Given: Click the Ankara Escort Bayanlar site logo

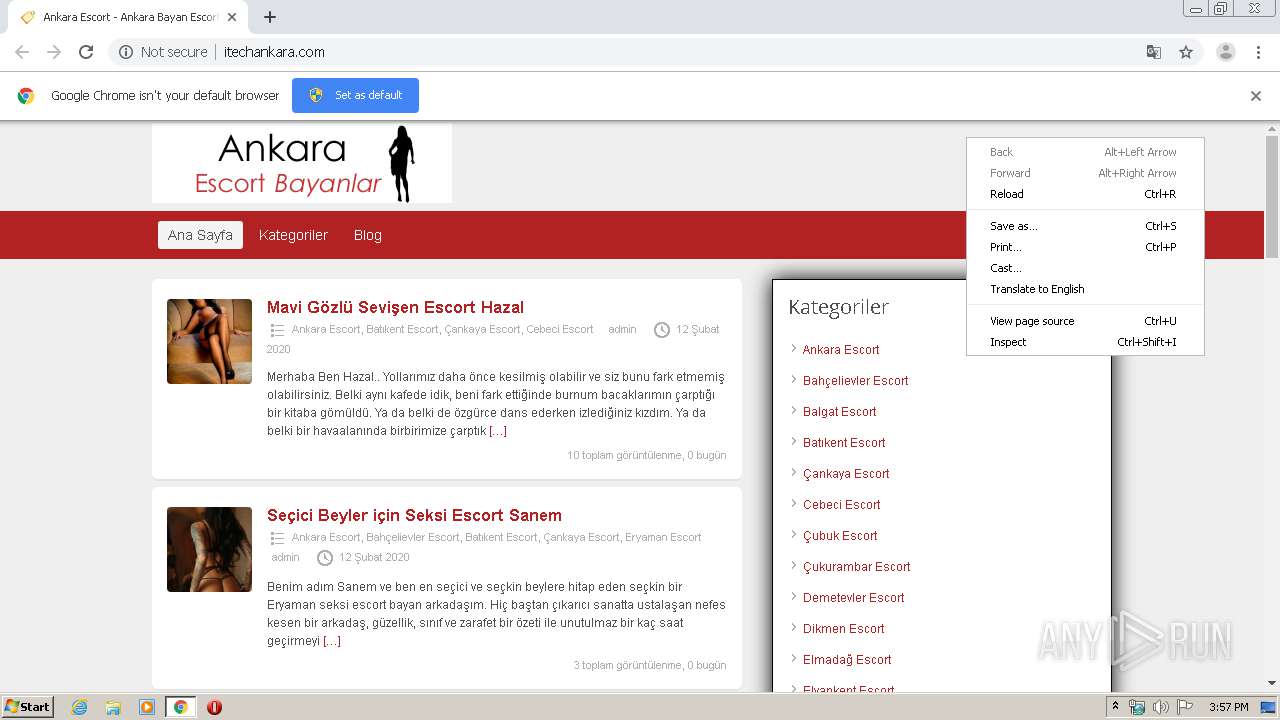Looking at the screenshot, I should point(302,163).
